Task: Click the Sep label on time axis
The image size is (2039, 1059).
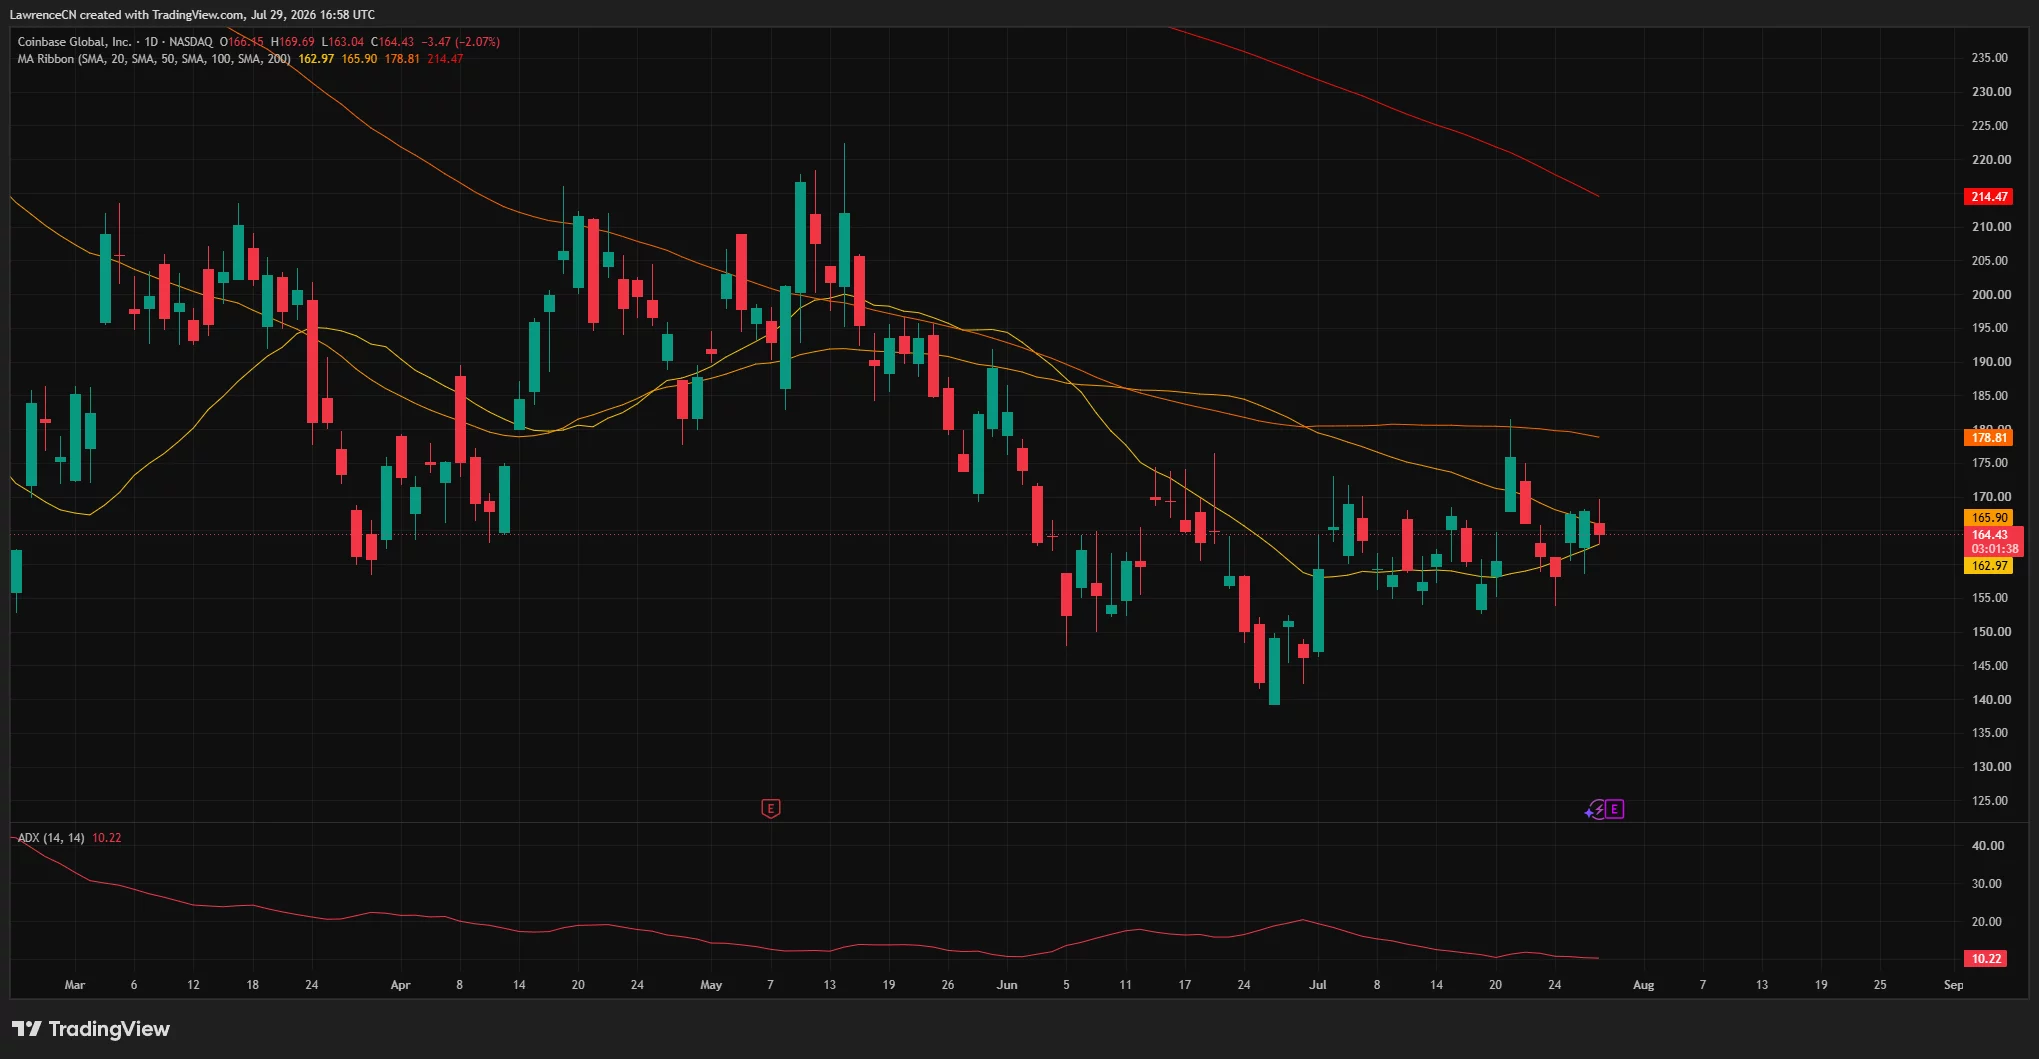Action: click(1953, 985)
